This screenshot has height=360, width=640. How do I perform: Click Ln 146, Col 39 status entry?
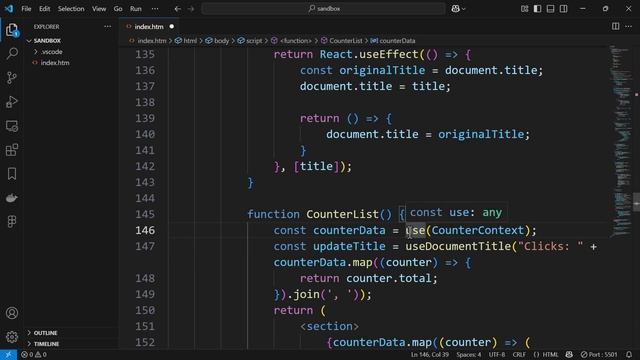coord(429,355)
